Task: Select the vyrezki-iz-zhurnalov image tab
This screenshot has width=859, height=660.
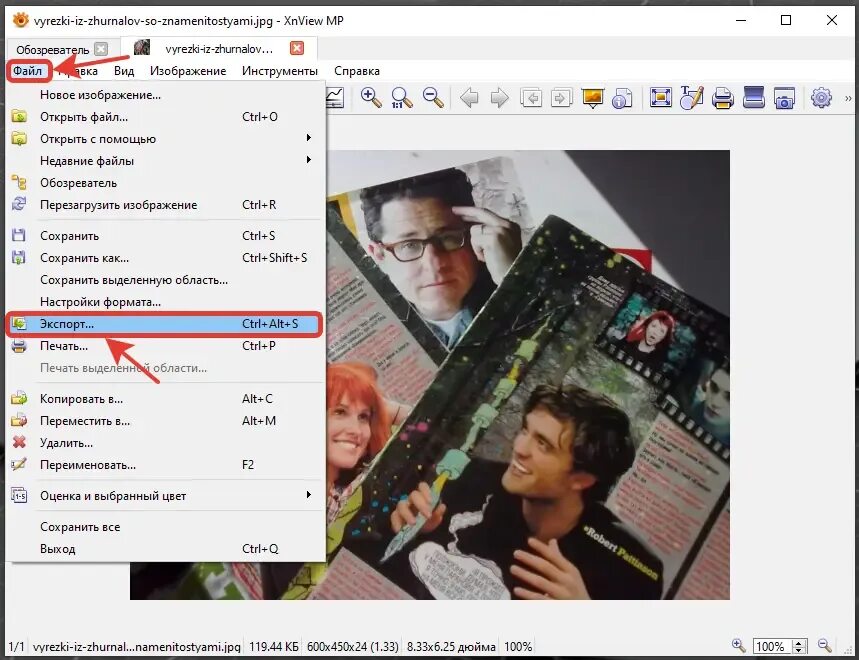Action: (219, 49)
